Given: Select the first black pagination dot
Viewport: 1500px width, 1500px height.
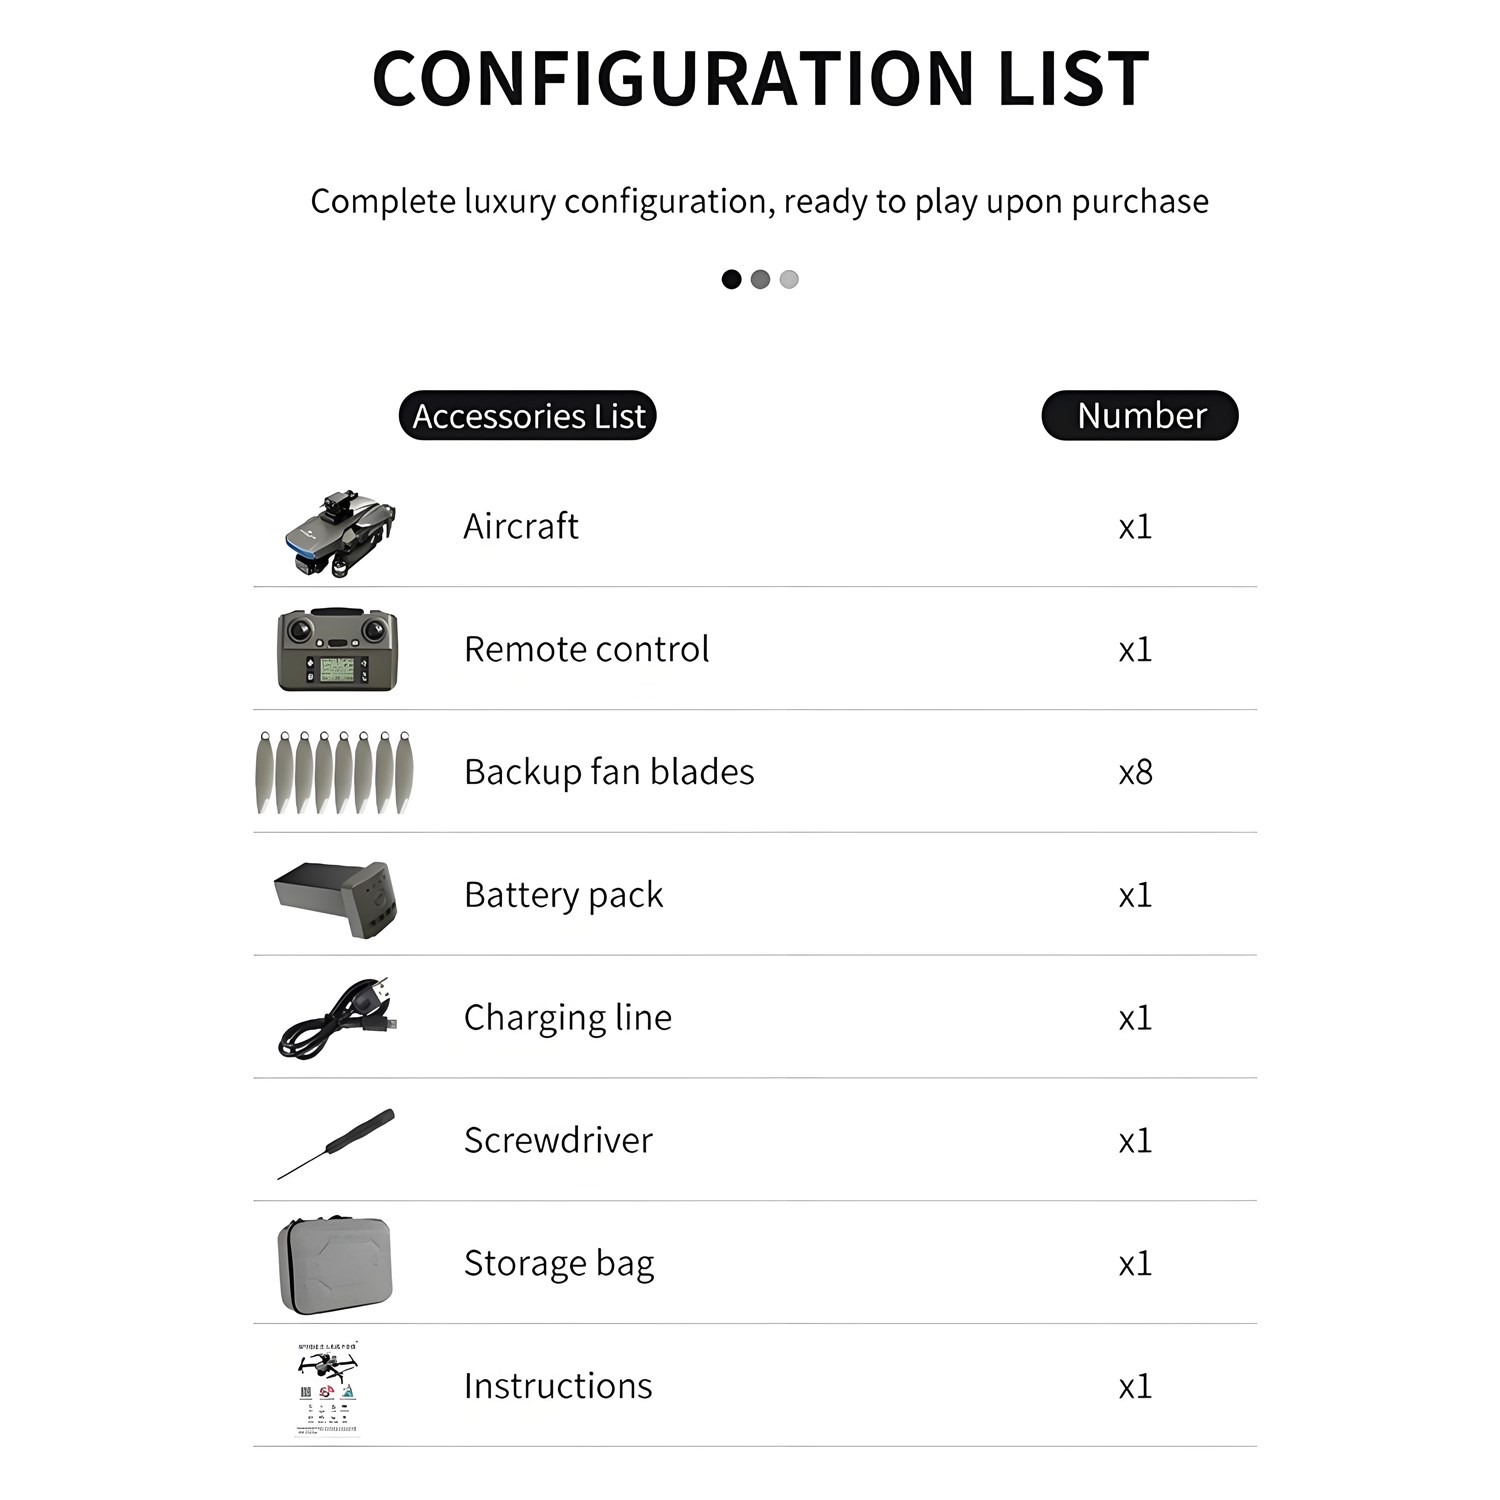Looking at the screenshot, I should [x=731, y=280].
